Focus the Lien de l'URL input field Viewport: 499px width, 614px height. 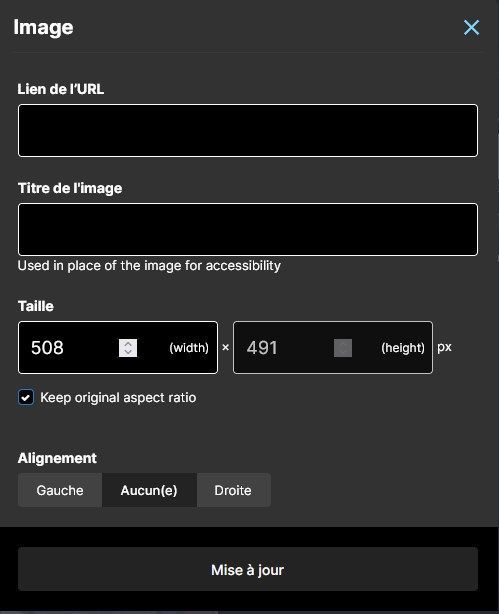248,131
